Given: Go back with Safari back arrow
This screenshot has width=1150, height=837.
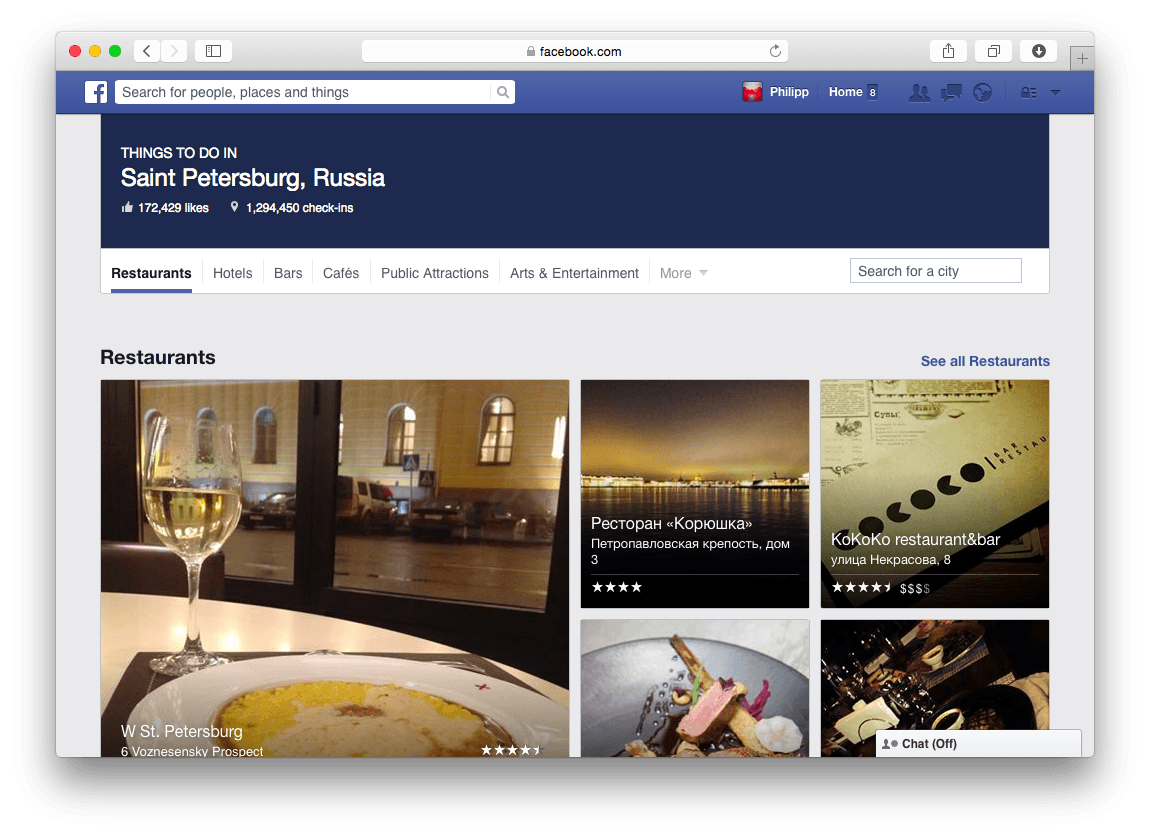Looking at the screenshot, I should pos(147,51).
